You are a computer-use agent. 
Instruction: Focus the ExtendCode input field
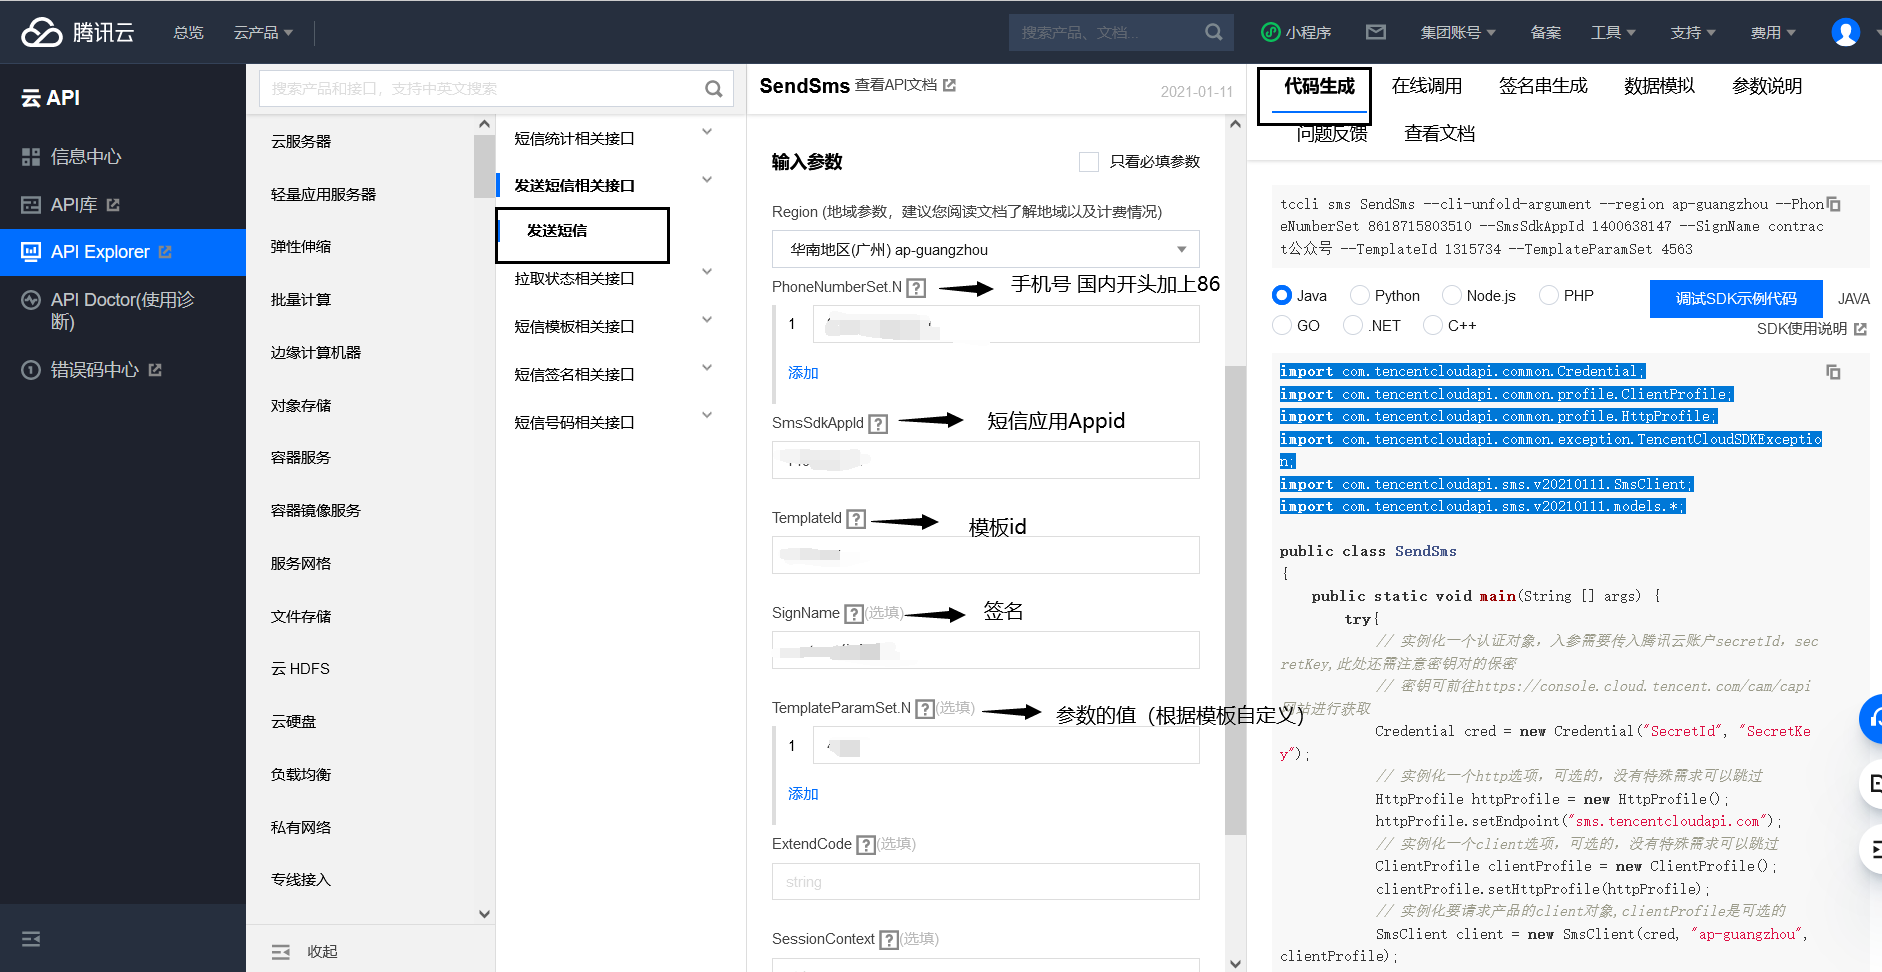986,882
